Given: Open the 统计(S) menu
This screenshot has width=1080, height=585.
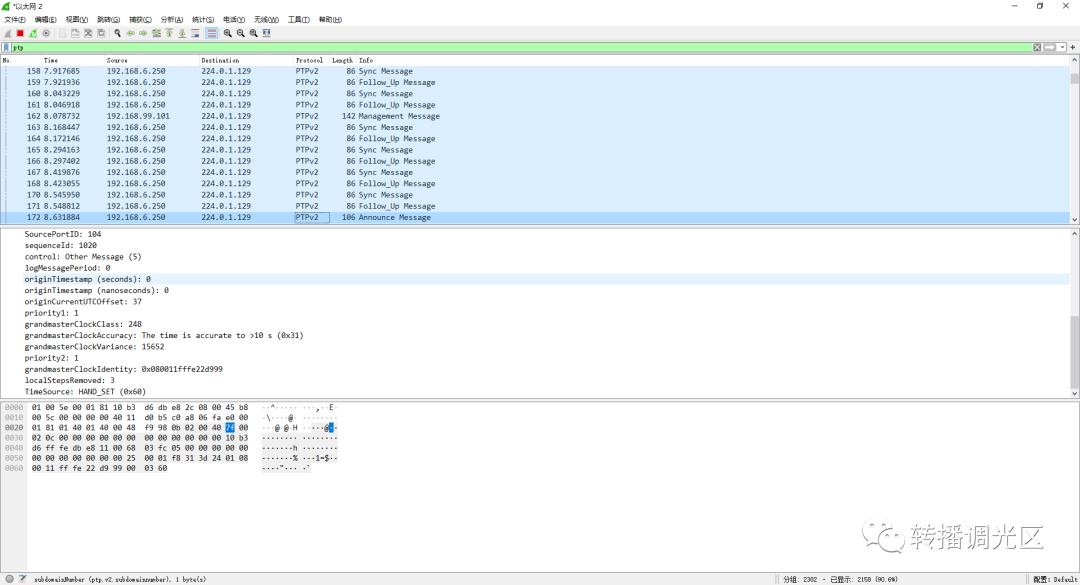Looking at the screenshot, I should click(203, 19).
